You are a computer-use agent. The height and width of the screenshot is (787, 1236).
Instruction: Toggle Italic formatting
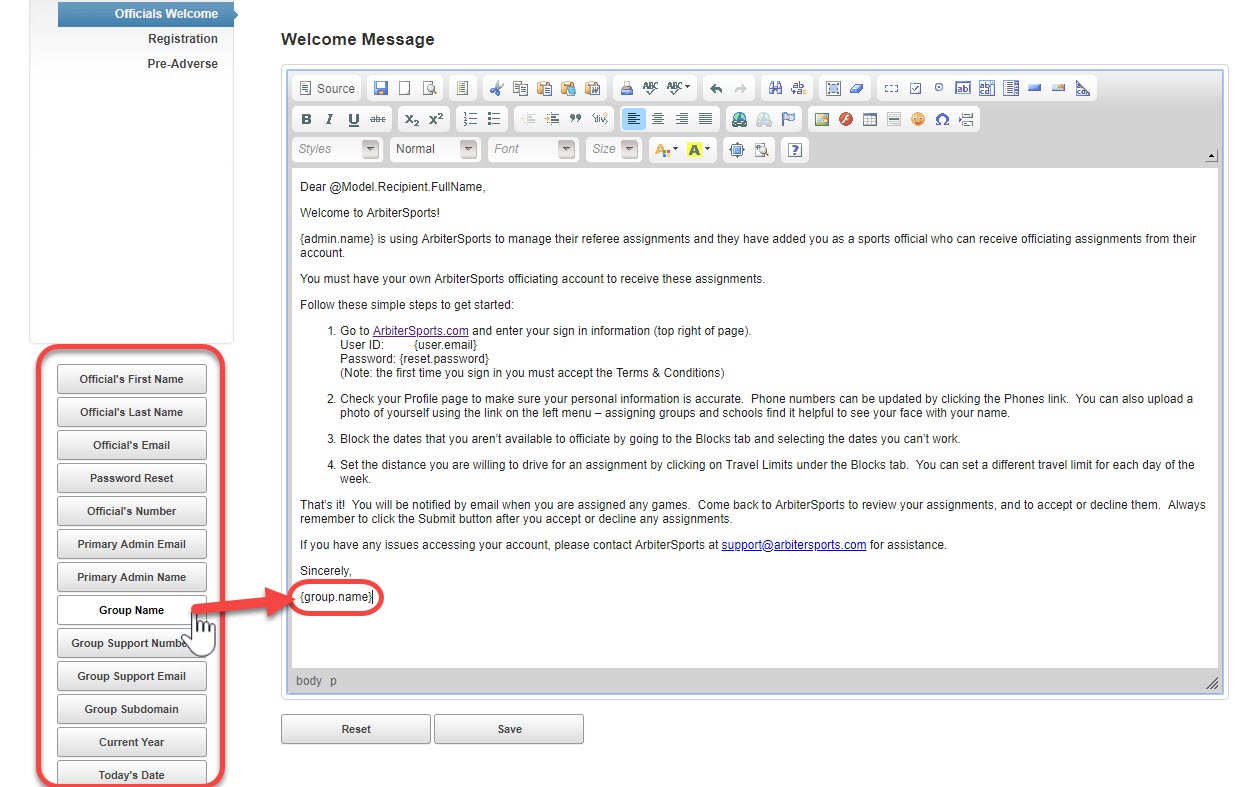(x=330, y=119)
